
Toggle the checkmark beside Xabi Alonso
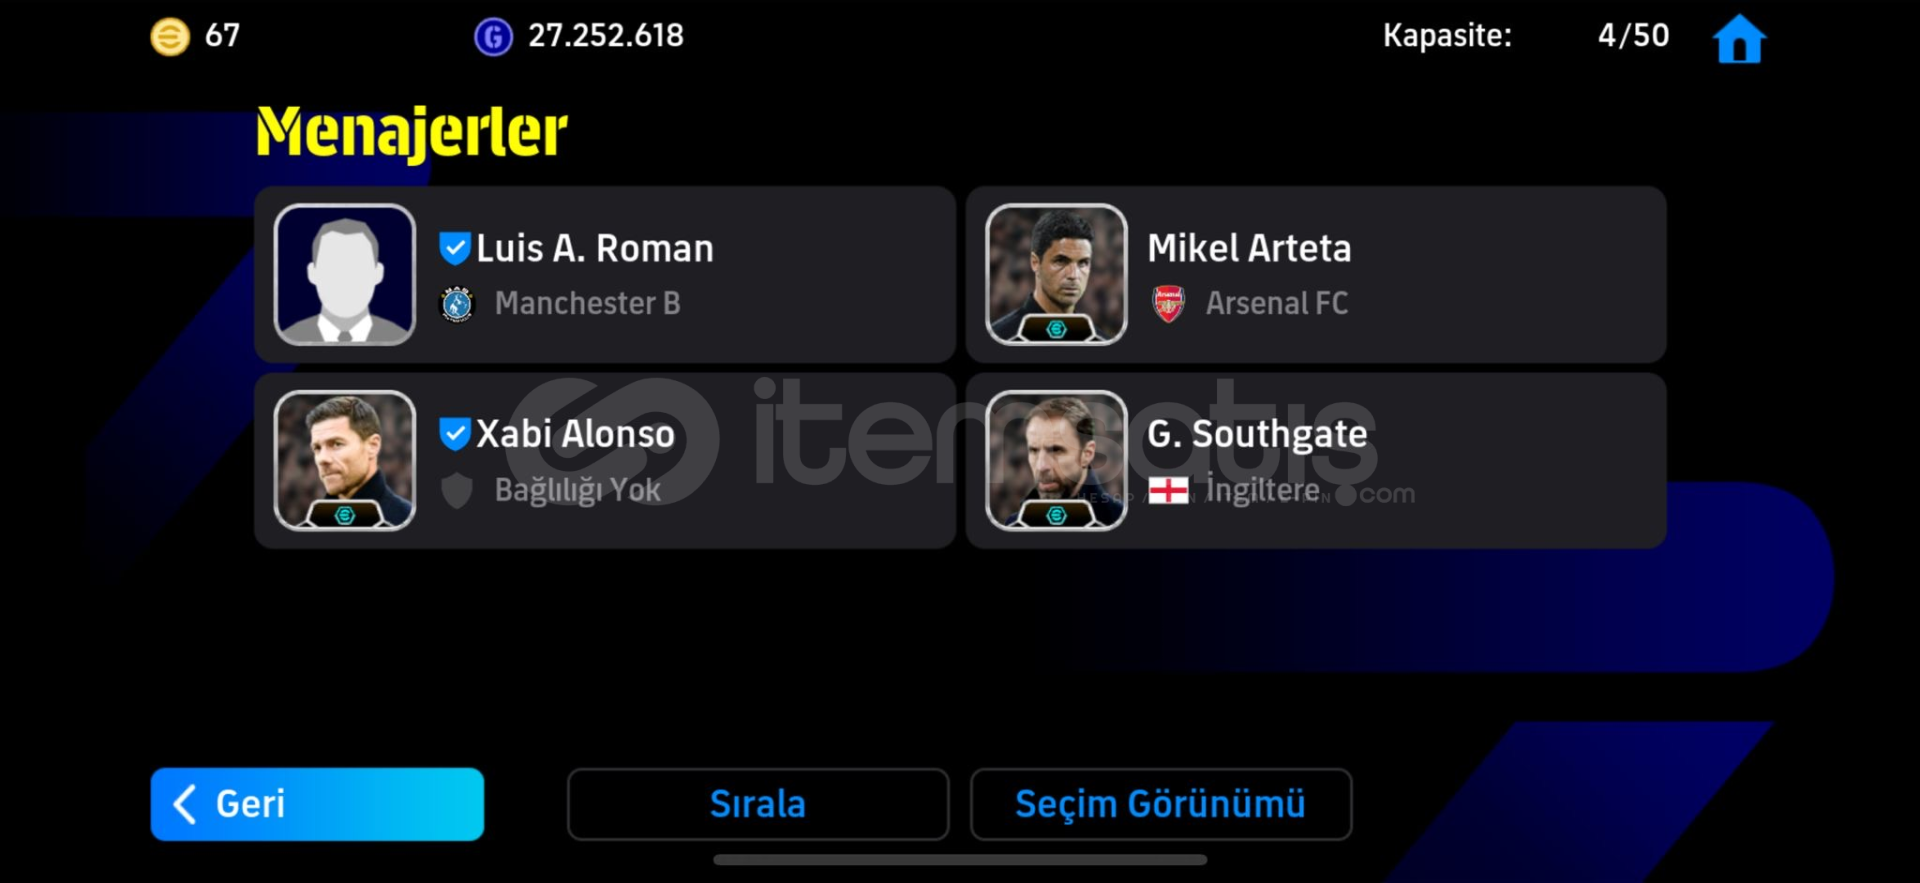455,433
